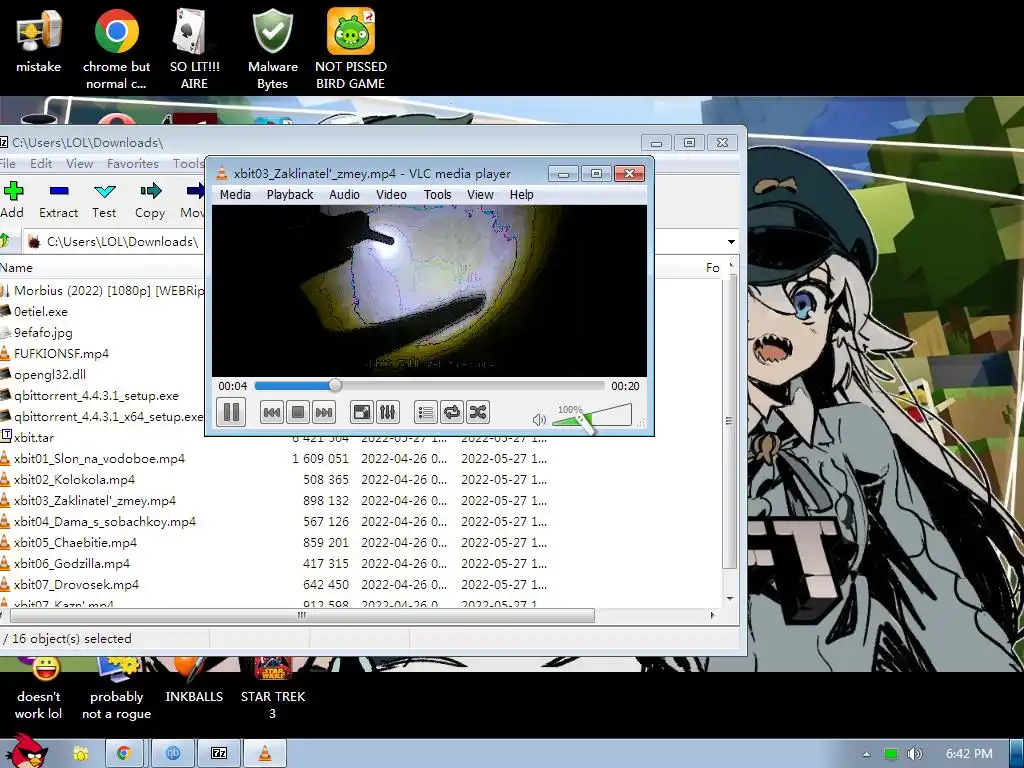
Task: Select 0etiel.exe file
Action: (40, 312)
